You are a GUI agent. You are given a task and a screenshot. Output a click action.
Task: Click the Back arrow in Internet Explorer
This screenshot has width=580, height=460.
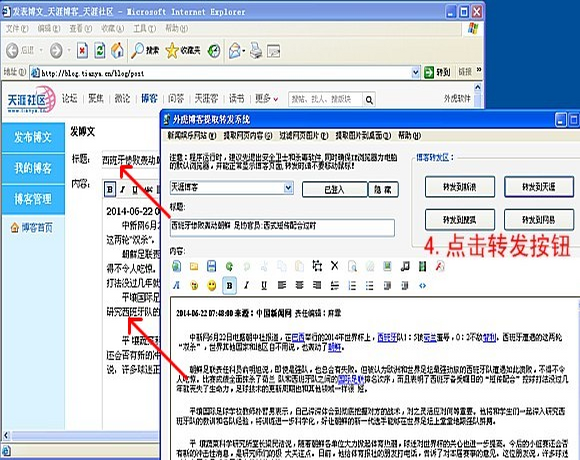(12, 50)
